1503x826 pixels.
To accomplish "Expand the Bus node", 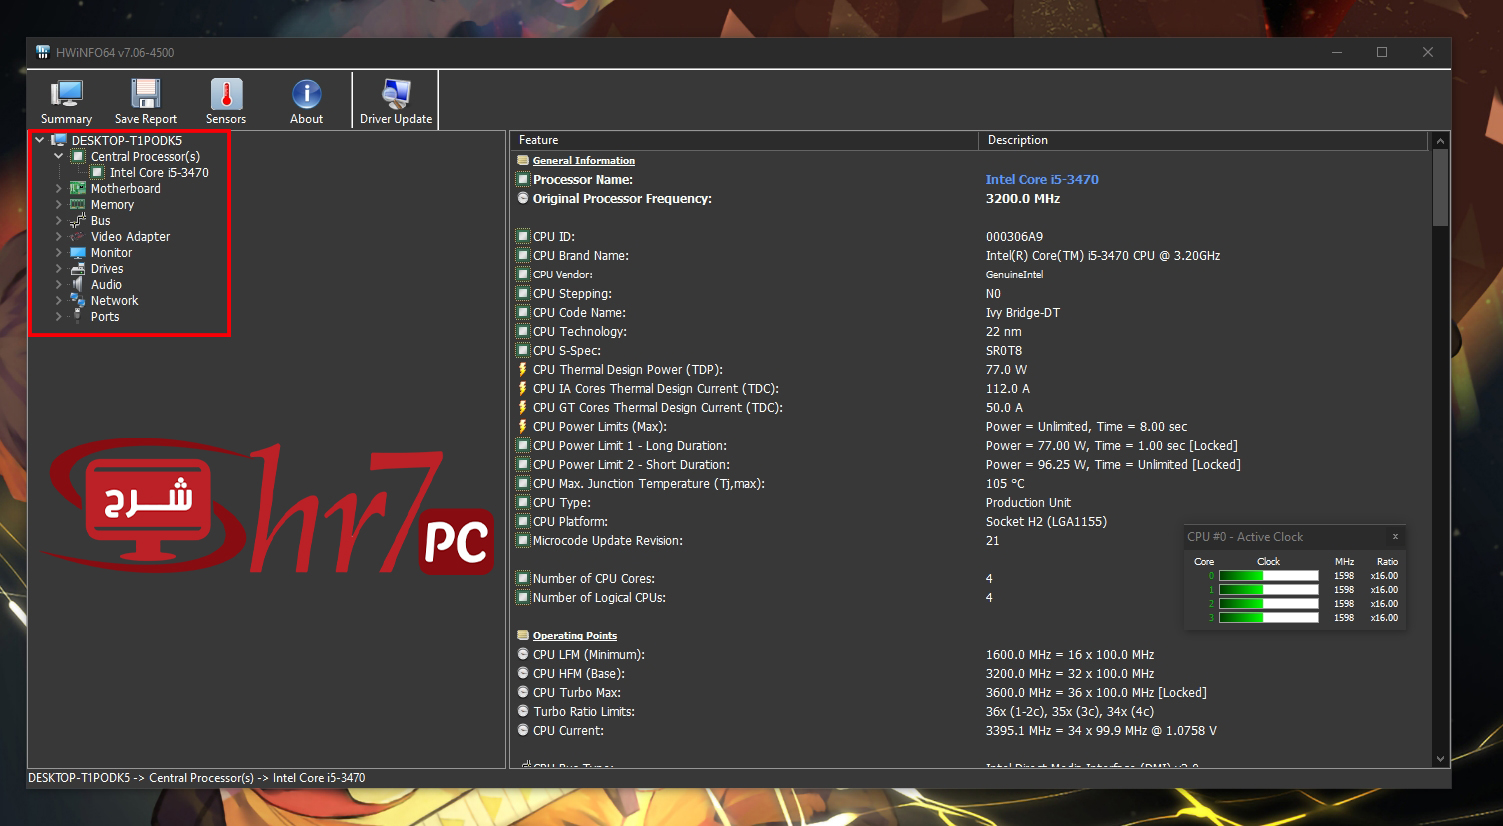I will (x=58, y=220).
